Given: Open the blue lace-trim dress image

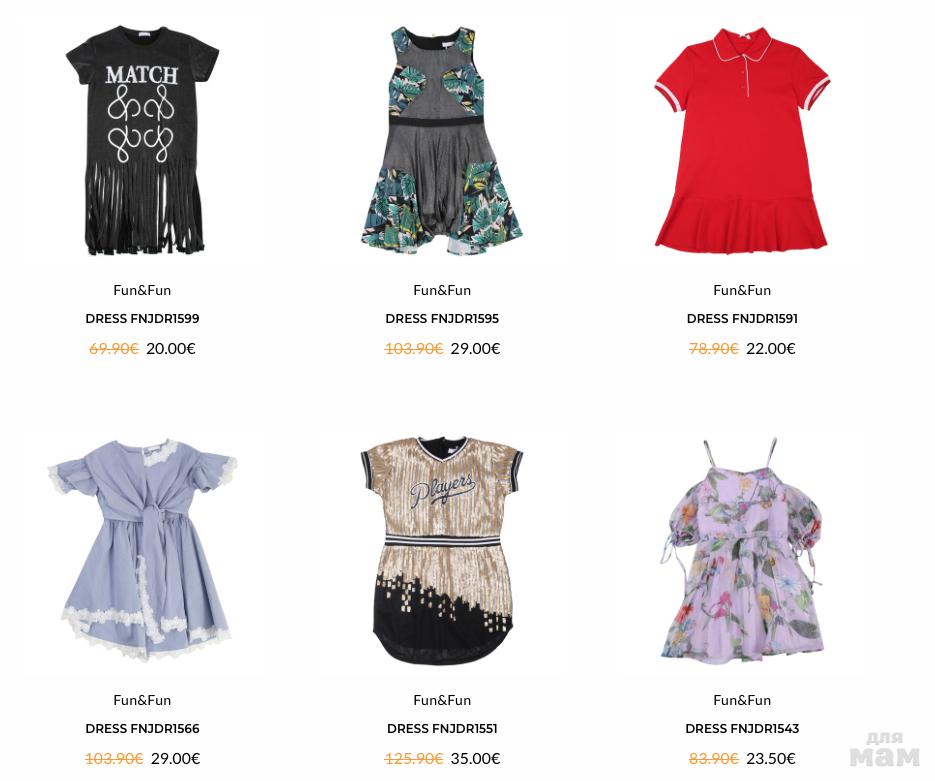Looking at the screenshot, I should 142,550.
